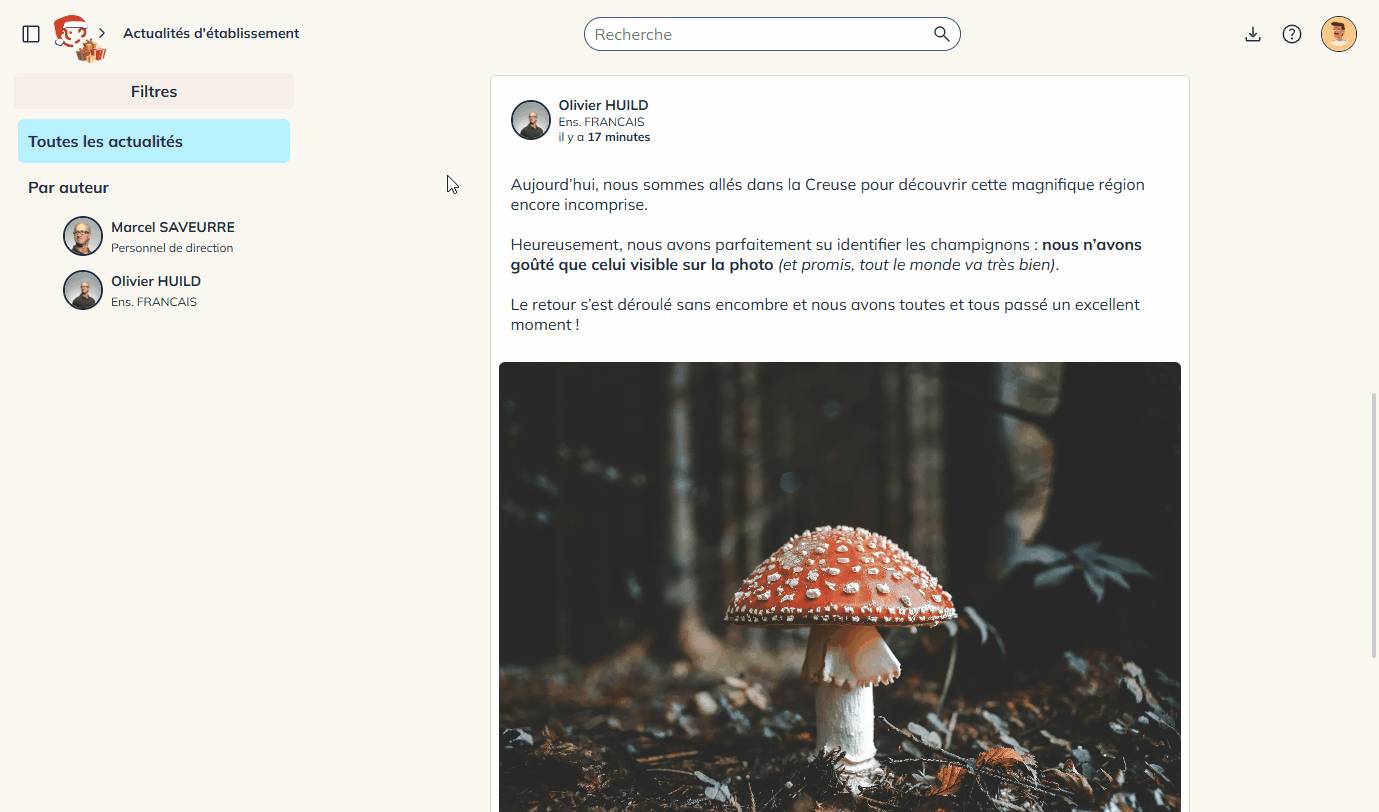Open Actualités d'établissement breadcrumb
1379x812 pixels.
point(211,33)
